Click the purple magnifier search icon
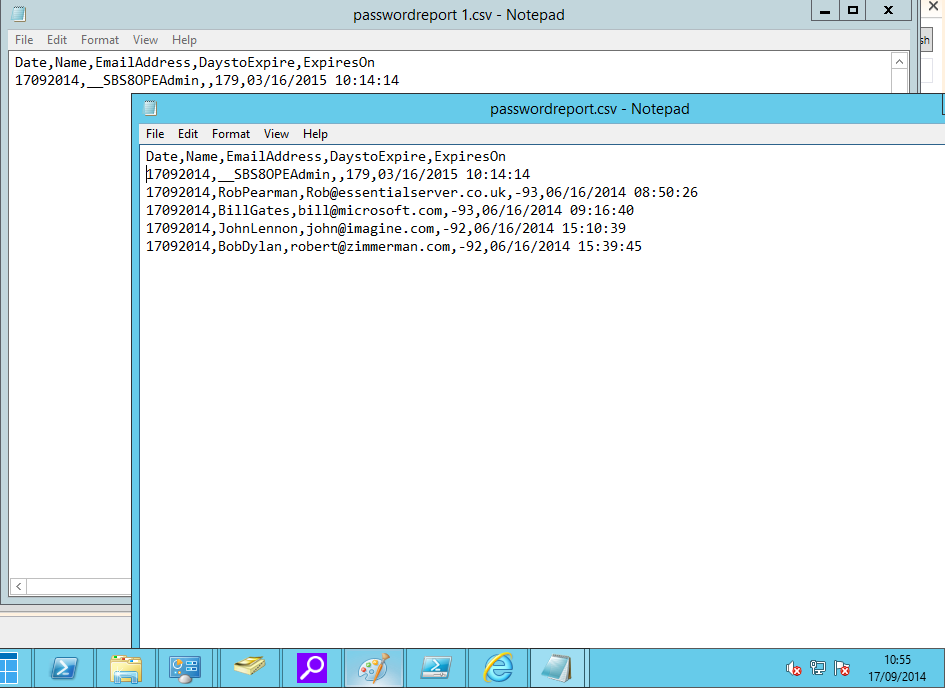Viewport: 945px width, 688px height. point(312,668)
